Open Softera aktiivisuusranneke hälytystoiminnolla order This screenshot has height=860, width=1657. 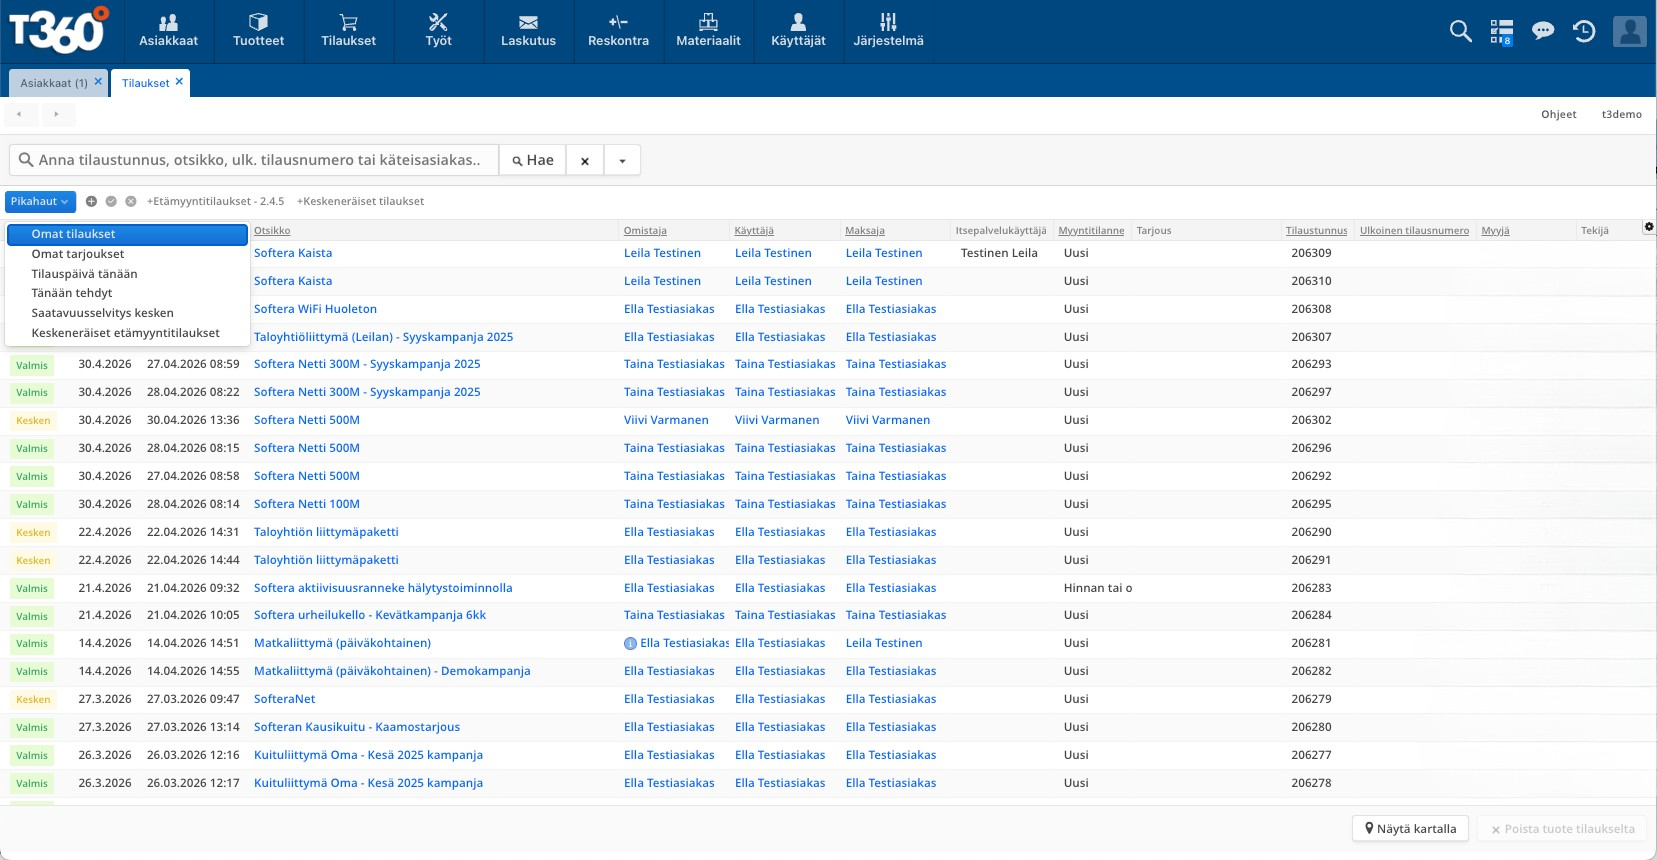[383, 588]
